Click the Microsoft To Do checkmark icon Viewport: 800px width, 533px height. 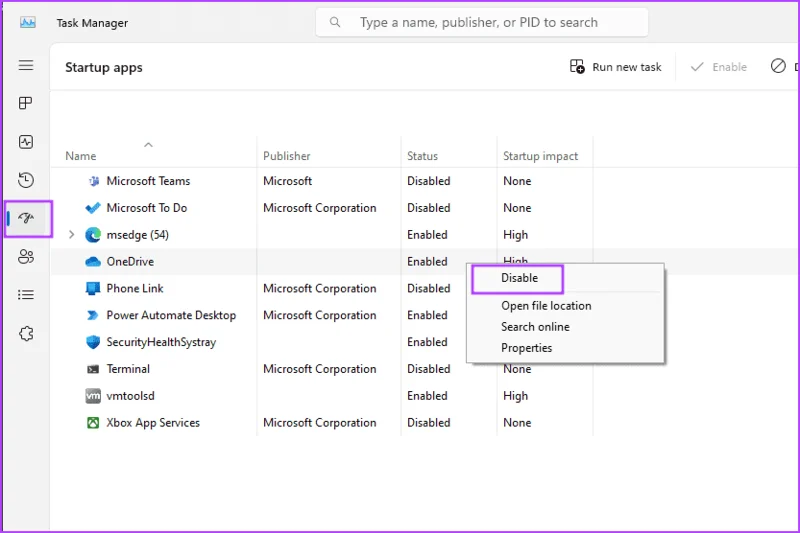(x=93, y=208)
